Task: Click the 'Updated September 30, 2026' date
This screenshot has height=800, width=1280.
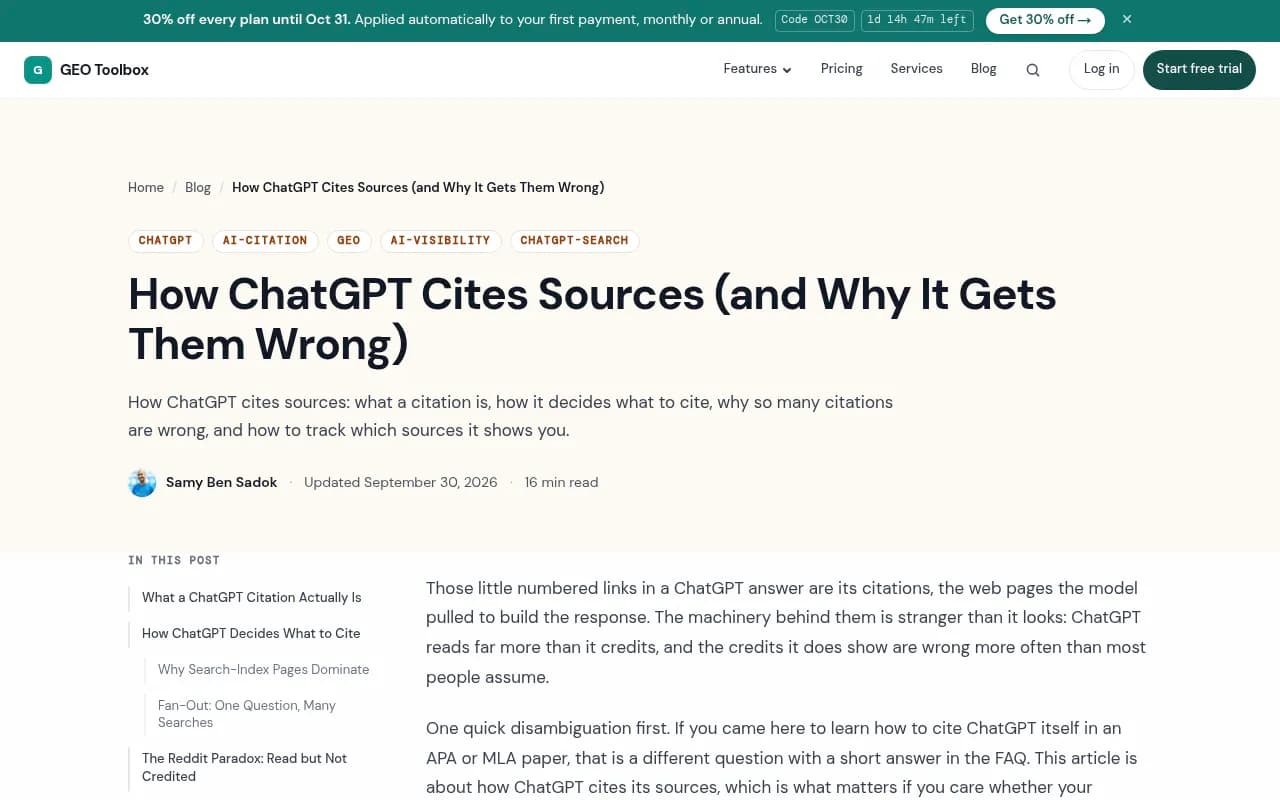Action: pos(401,483)
